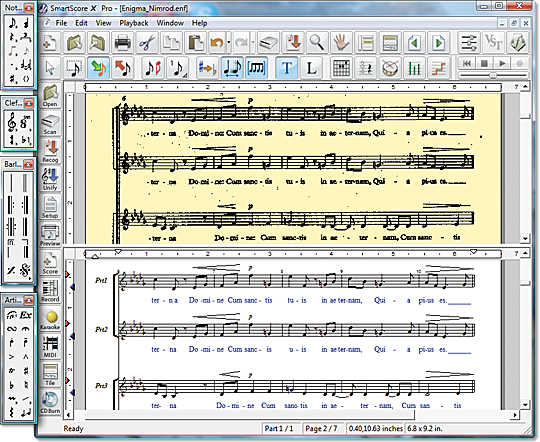Image resolution: width=540 pixels, height=442 pixels.
Task: Click the New file icon in top toolbar
Action: click(x=51, y=43)
